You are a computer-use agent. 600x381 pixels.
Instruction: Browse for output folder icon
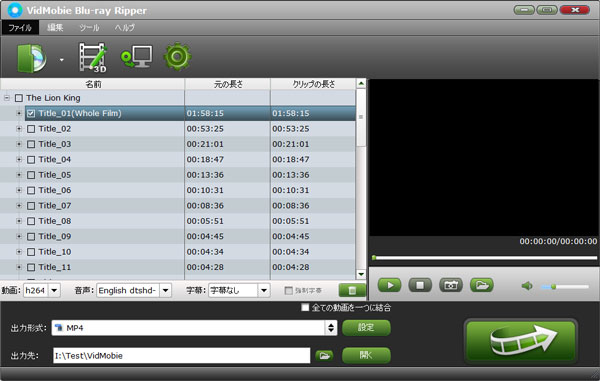(324, 356)
